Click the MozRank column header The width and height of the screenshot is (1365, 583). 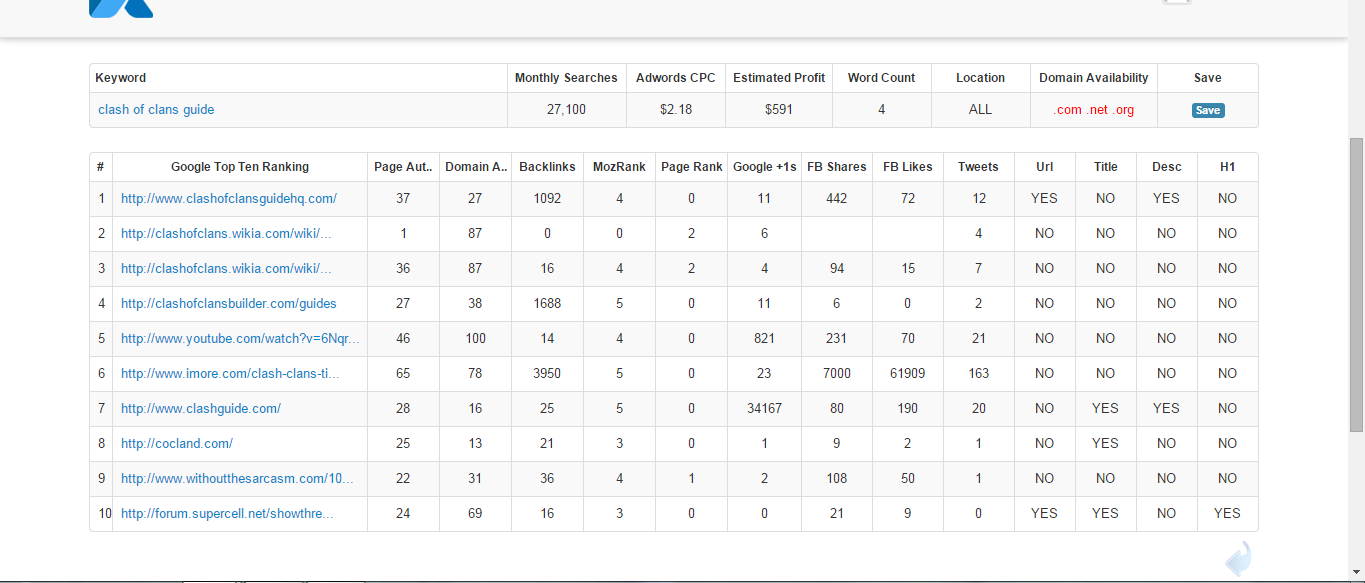tap(619, 167)
